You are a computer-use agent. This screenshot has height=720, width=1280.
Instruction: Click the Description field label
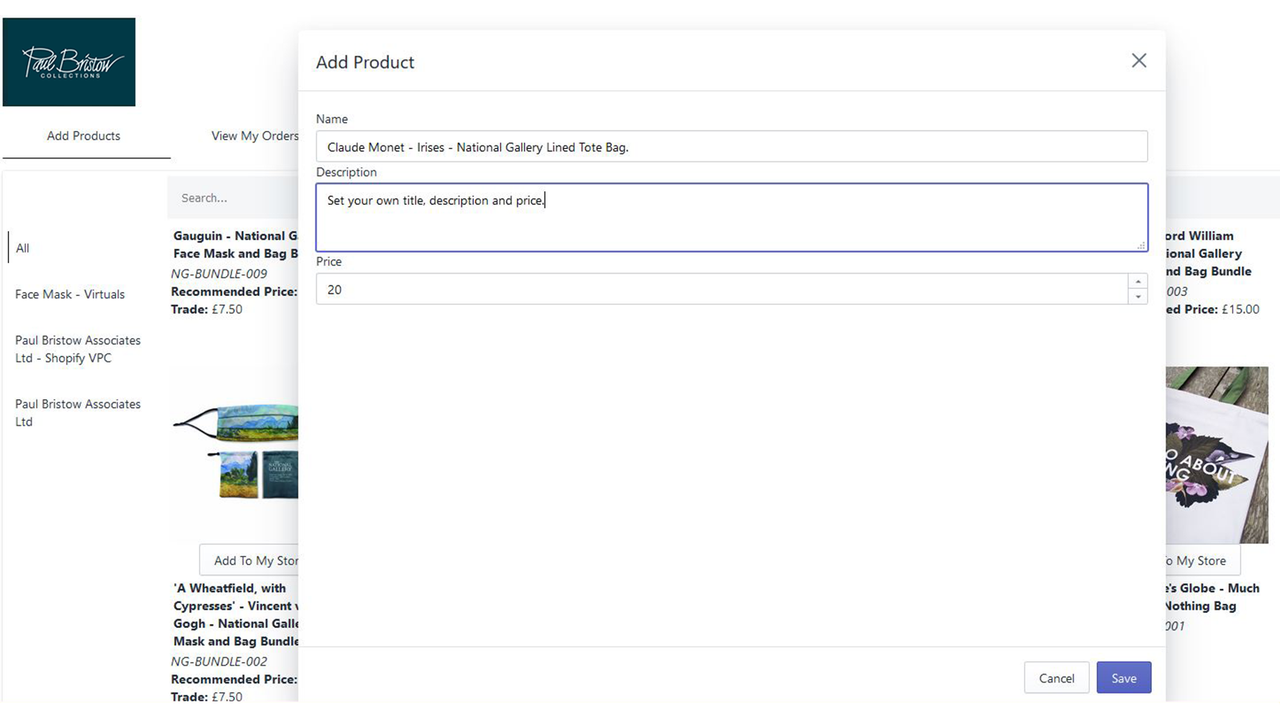point(346,172)
